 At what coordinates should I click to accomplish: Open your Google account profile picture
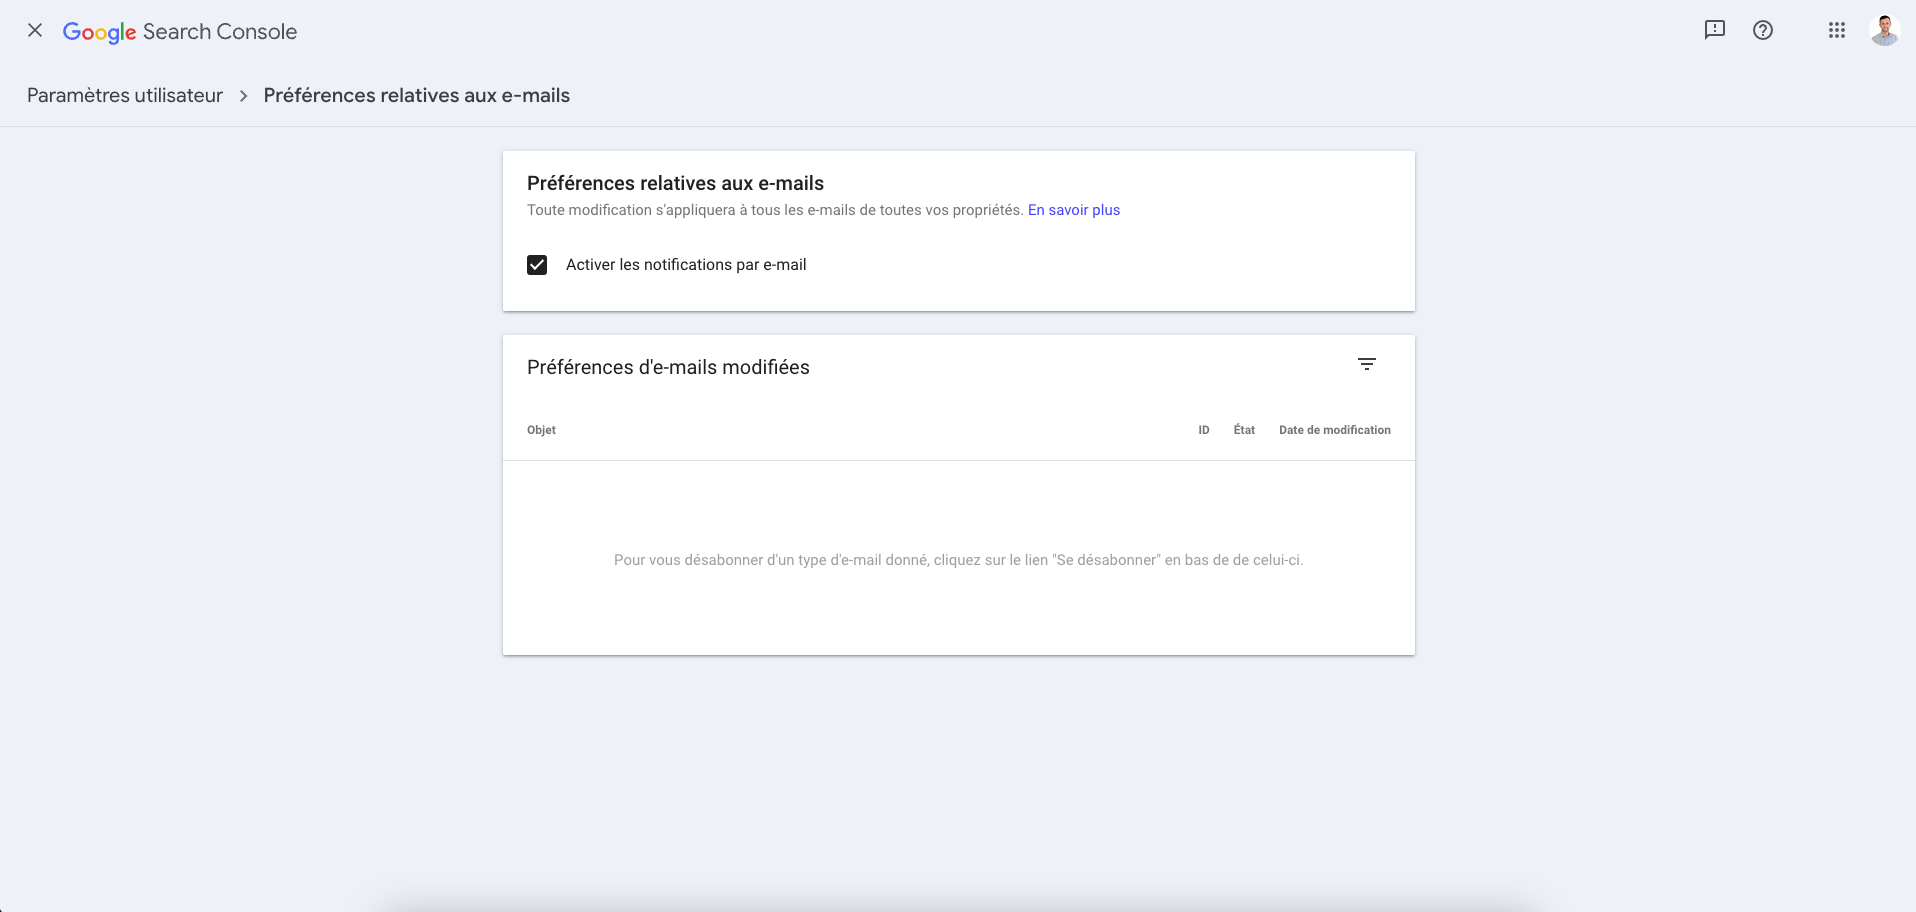tap(1884, 30)
